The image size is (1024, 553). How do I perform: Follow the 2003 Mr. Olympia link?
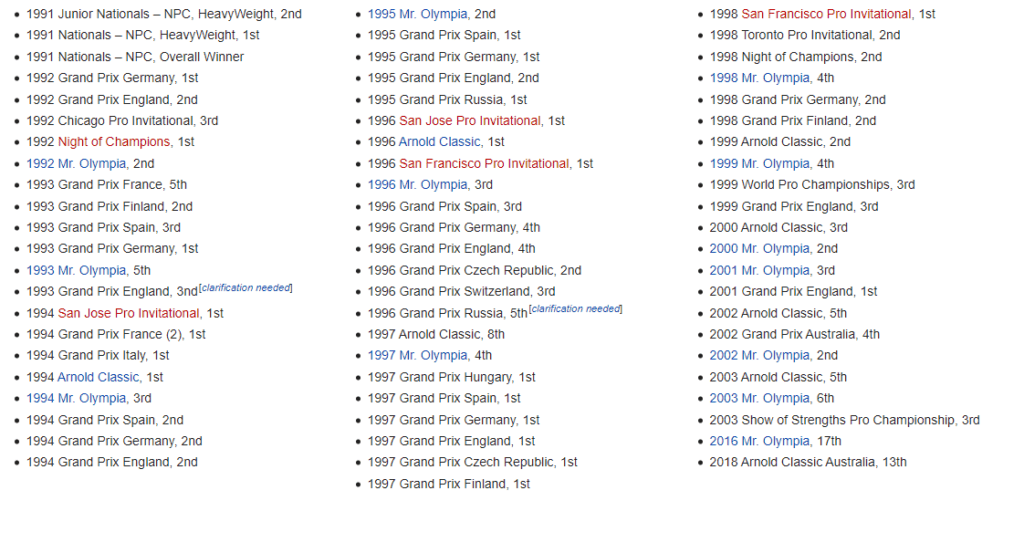click(x=760, y=398)
